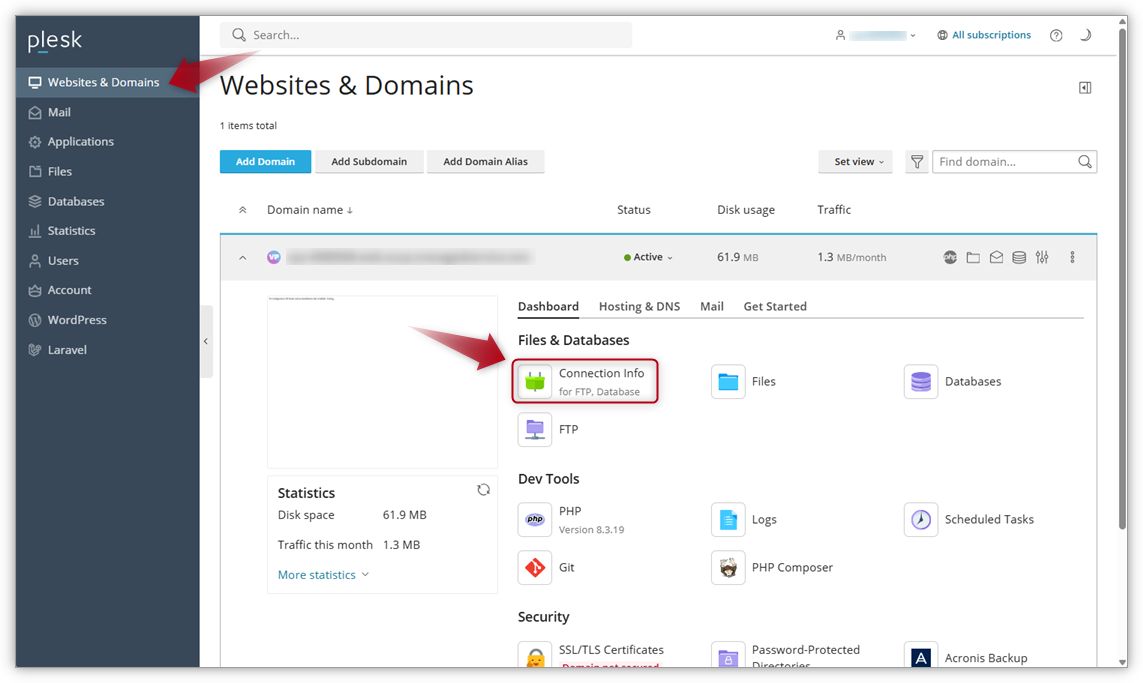The width and height of the screenshot is (1143, 683).
Task: Open the mail envelope icon on the domain row
Action: point(996,257)
